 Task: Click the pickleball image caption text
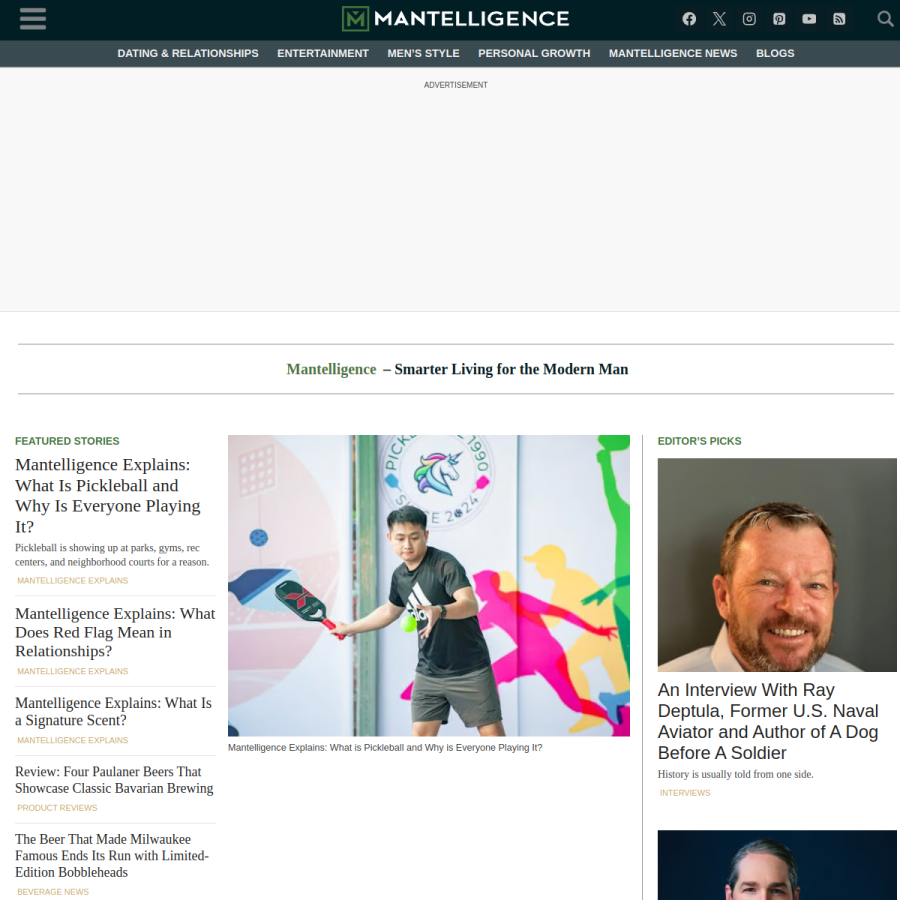pos(385,747)
